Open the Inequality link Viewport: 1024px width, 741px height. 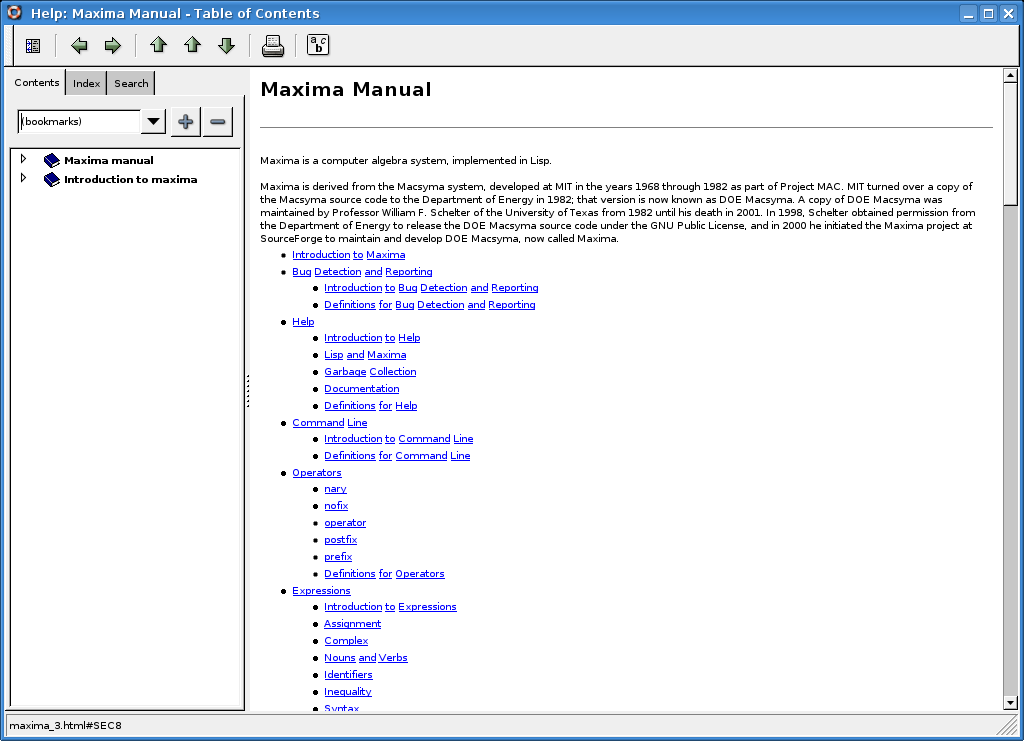point(347,692)
